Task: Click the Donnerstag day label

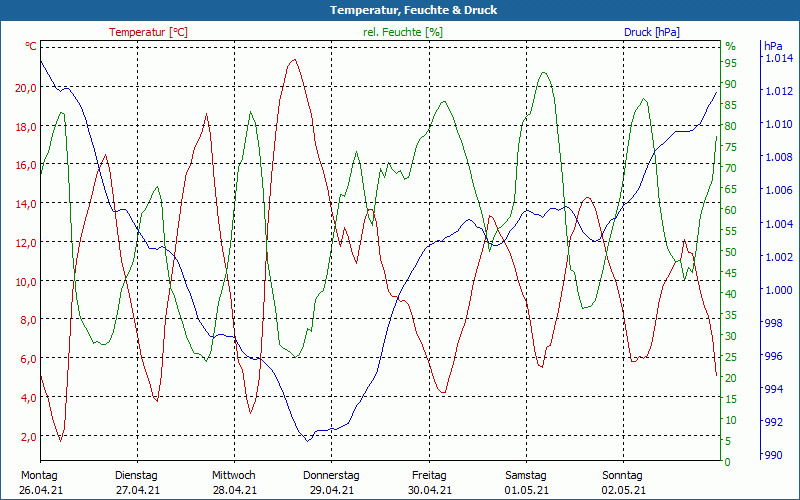Action: pyautogui.click(x=331, y=476)
